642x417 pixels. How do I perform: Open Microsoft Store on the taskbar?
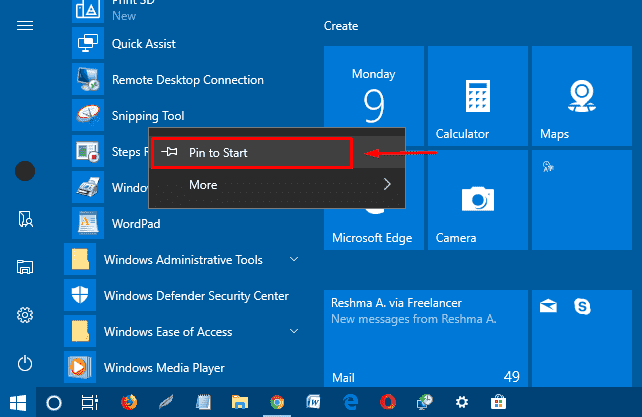[x=498, y=402]
